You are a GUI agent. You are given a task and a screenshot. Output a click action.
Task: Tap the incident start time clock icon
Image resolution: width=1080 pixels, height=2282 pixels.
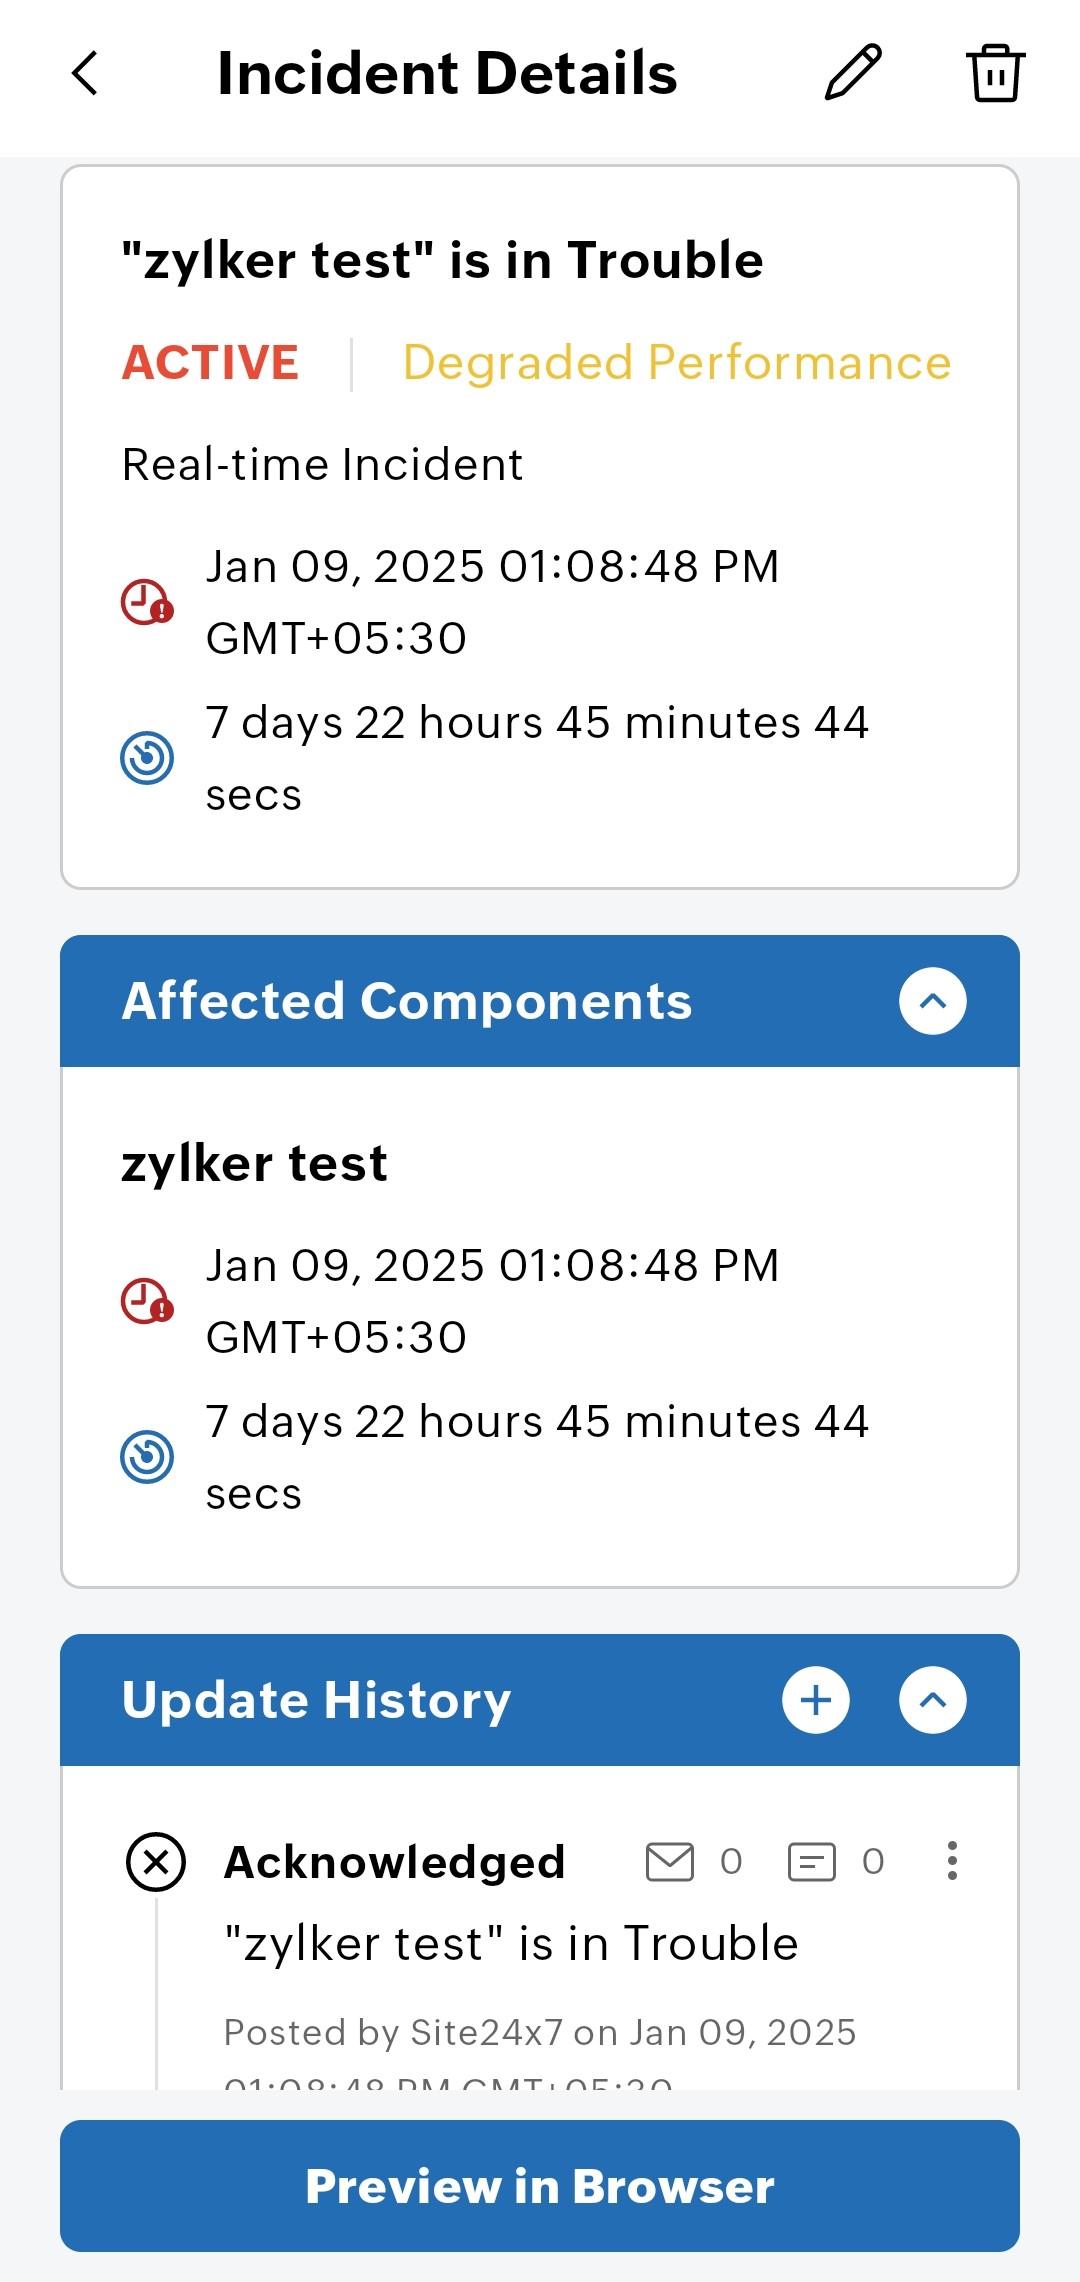pos(147,602)
